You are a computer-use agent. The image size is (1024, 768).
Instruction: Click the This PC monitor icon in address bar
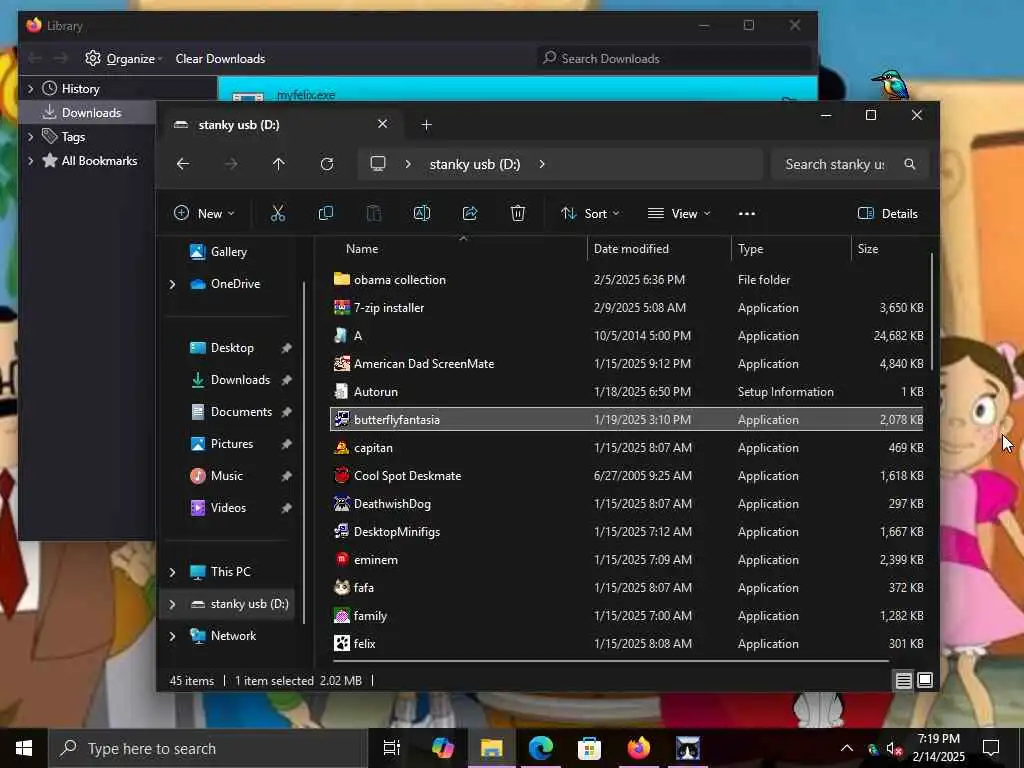[x=377, y=164]
